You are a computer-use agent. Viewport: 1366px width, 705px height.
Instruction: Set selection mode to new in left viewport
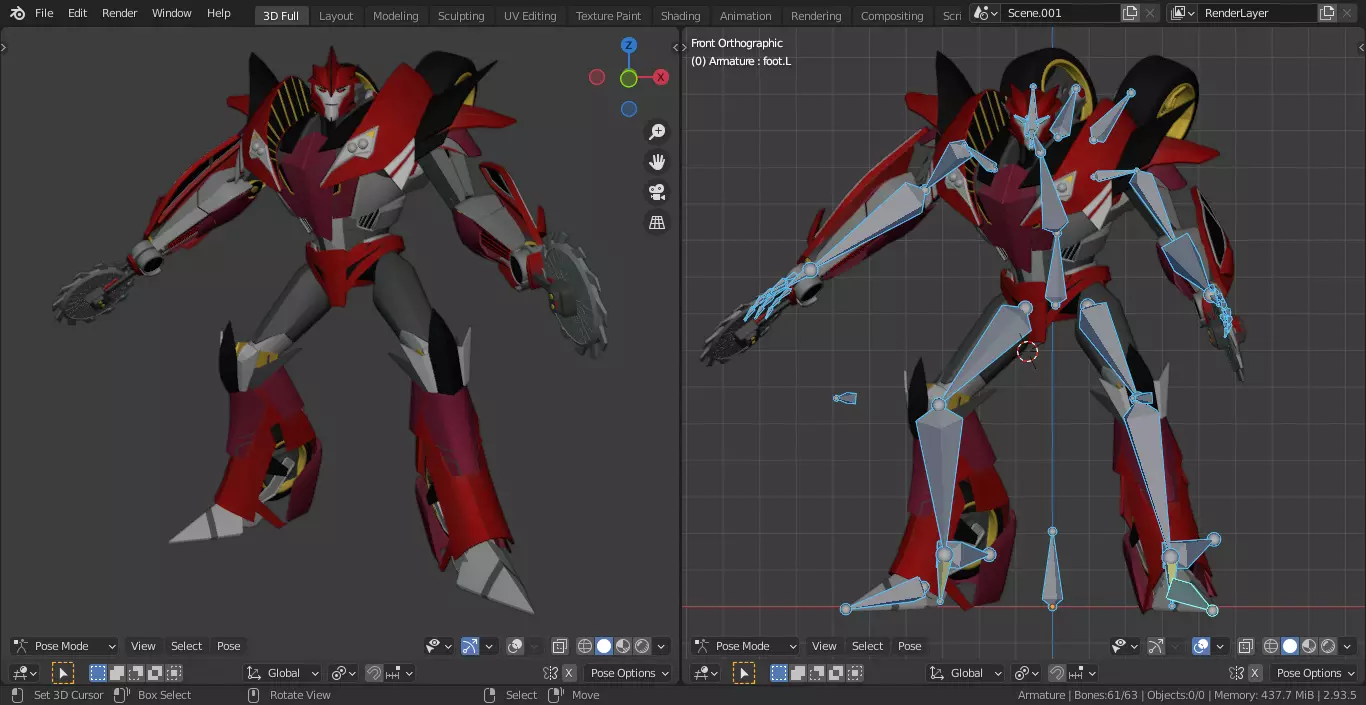[97, 673]
